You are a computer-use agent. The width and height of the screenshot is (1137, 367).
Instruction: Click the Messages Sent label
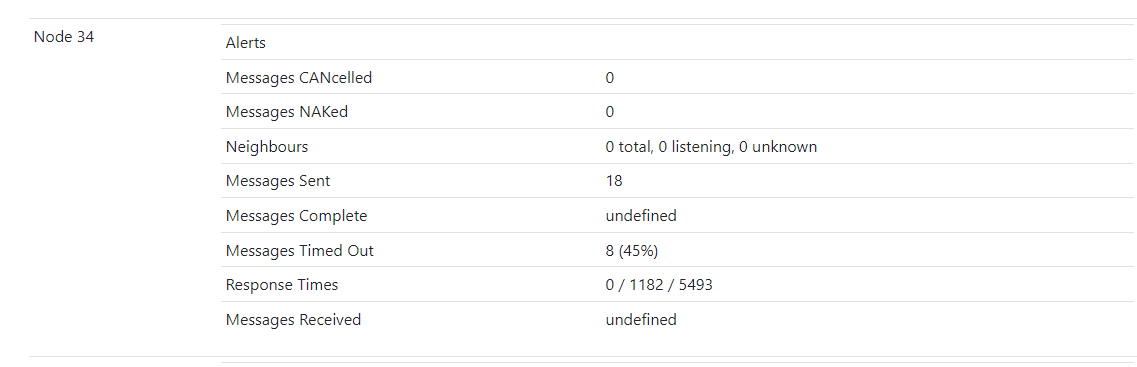point(278,181)
